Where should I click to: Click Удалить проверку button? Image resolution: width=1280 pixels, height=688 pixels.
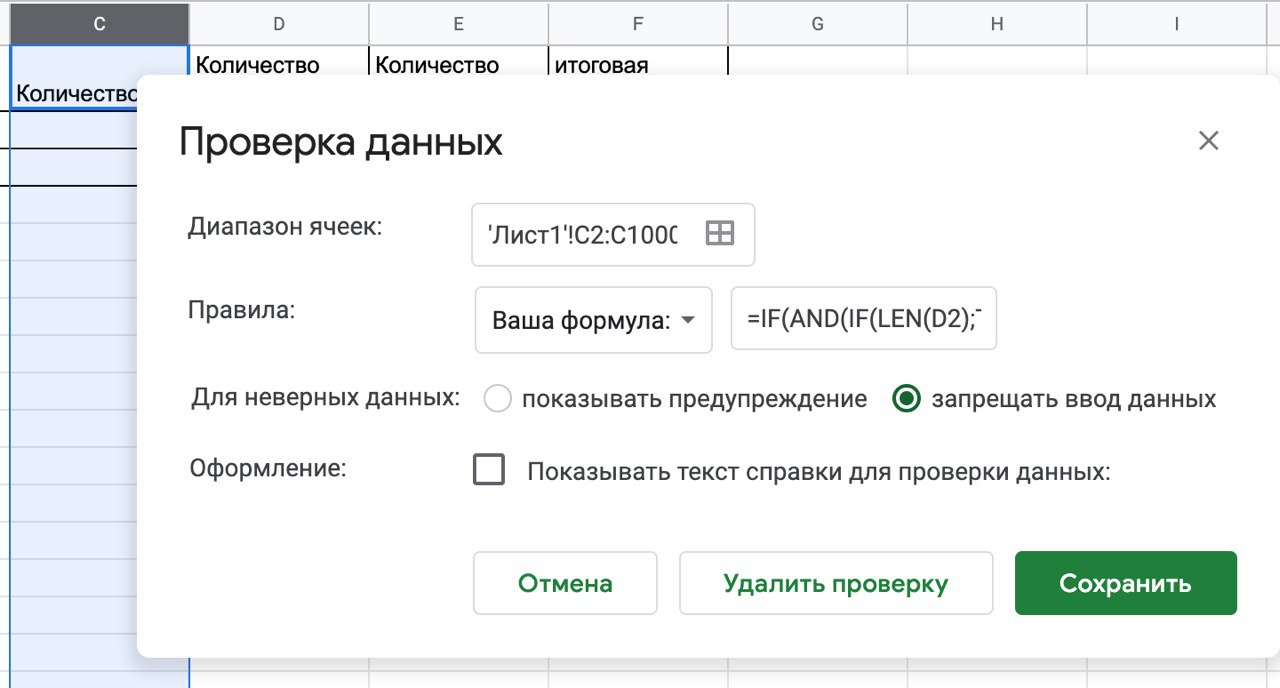tap(835, 583)
